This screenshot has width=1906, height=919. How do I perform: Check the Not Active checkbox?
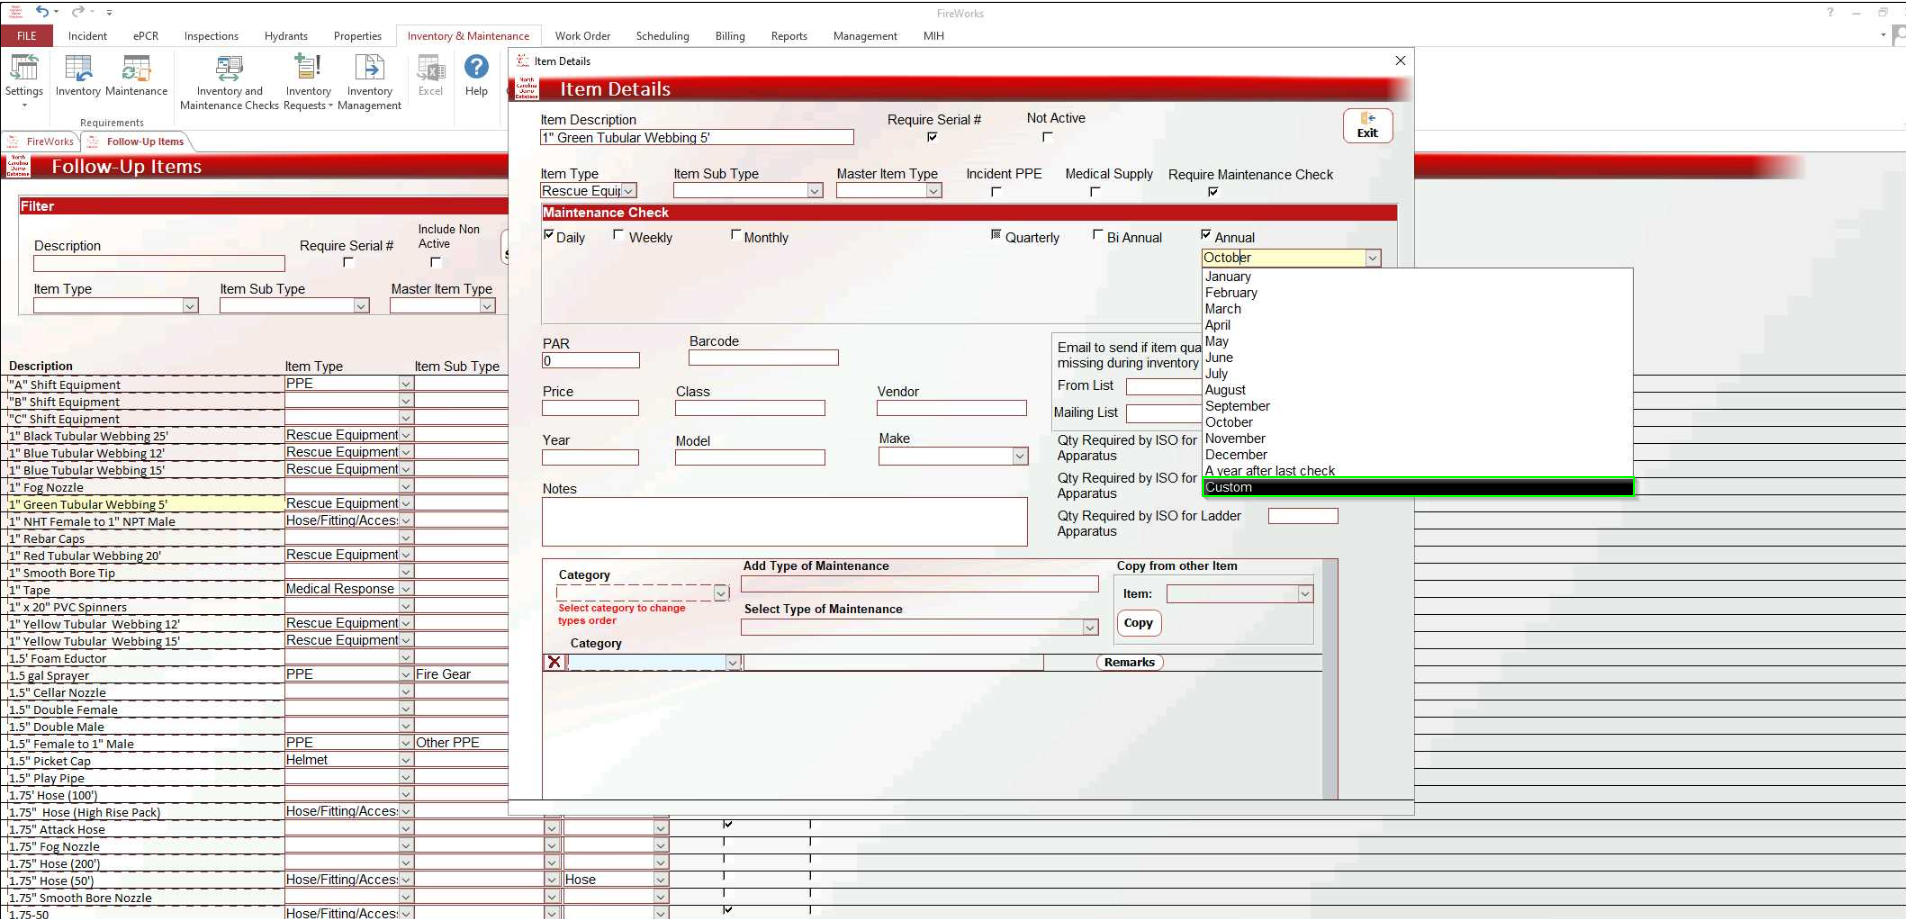(1047, 137)
